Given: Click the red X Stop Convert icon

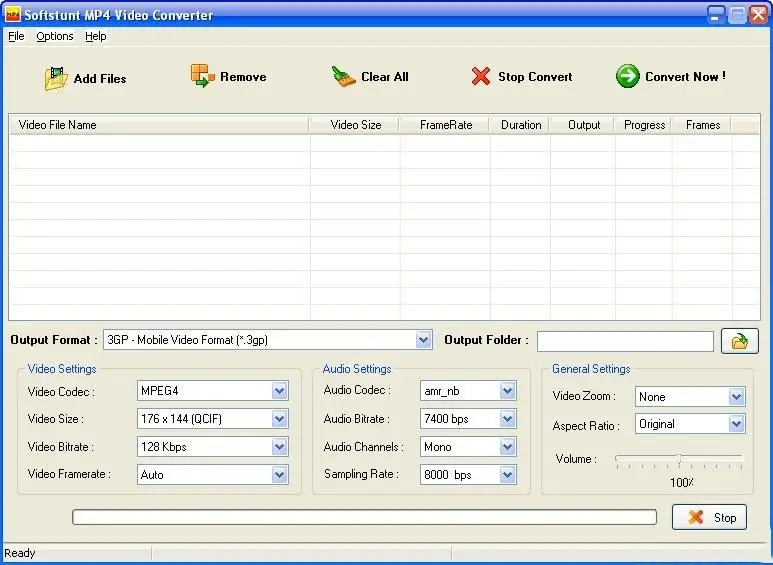Looking at the screenshot, I should tap(481, 76).
